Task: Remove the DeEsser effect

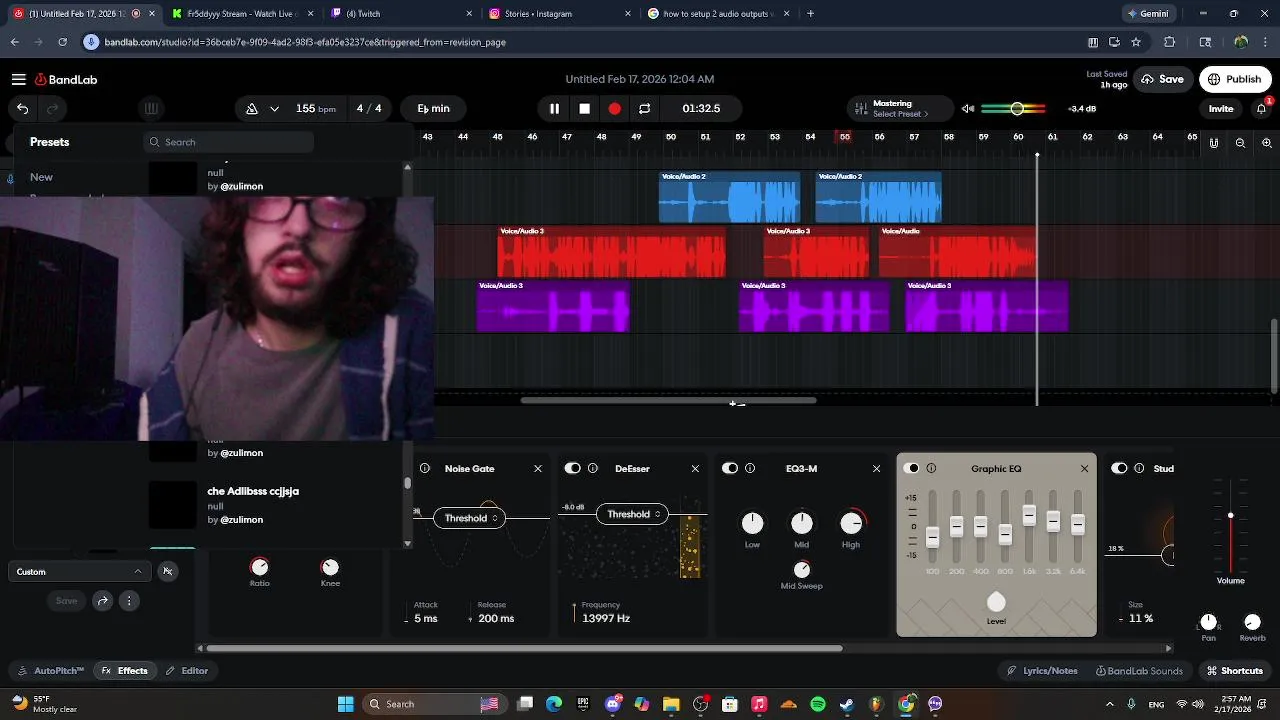Action: click(695, 468)
